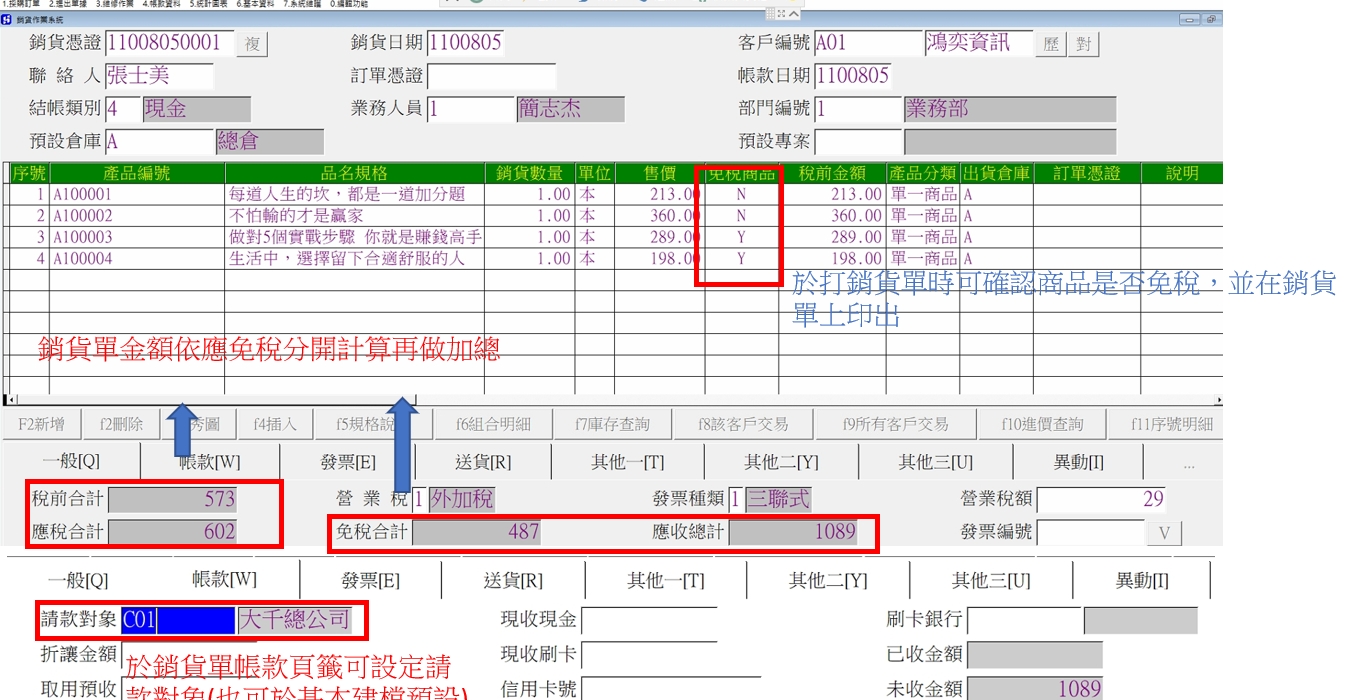Click the f6組合明細 button

tap(493, 424)
